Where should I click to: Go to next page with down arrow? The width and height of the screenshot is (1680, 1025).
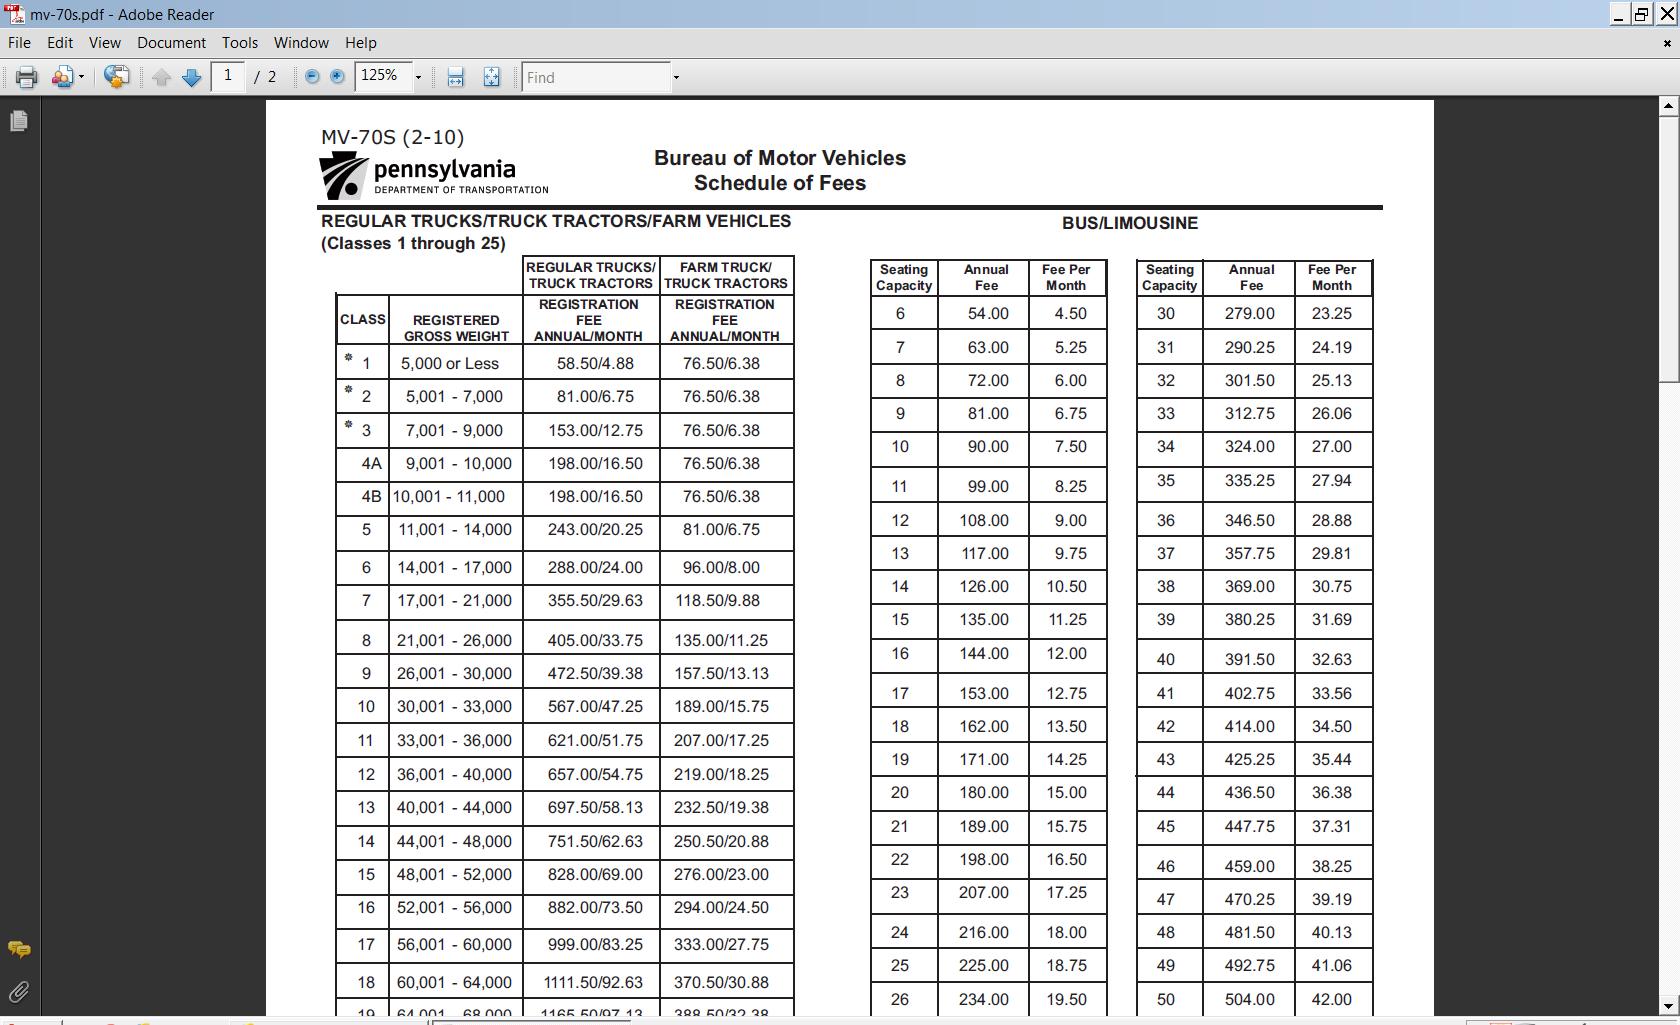[192, 77]
